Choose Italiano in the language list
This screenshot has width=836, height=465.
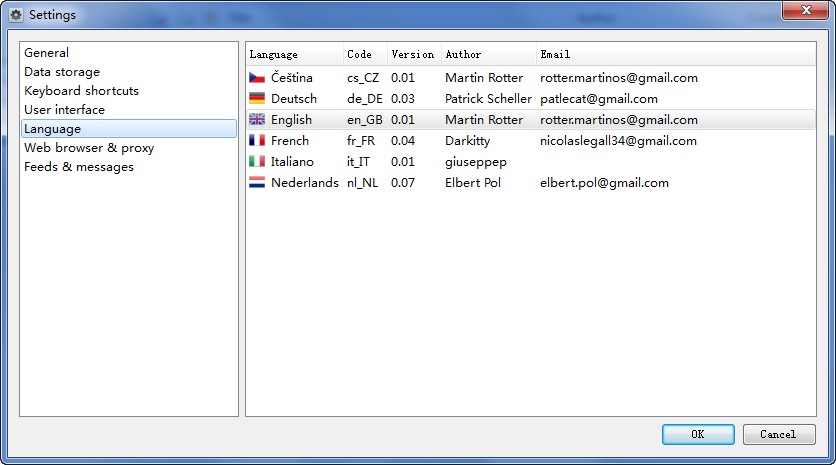pyautogui.click(x=531, y=162)
